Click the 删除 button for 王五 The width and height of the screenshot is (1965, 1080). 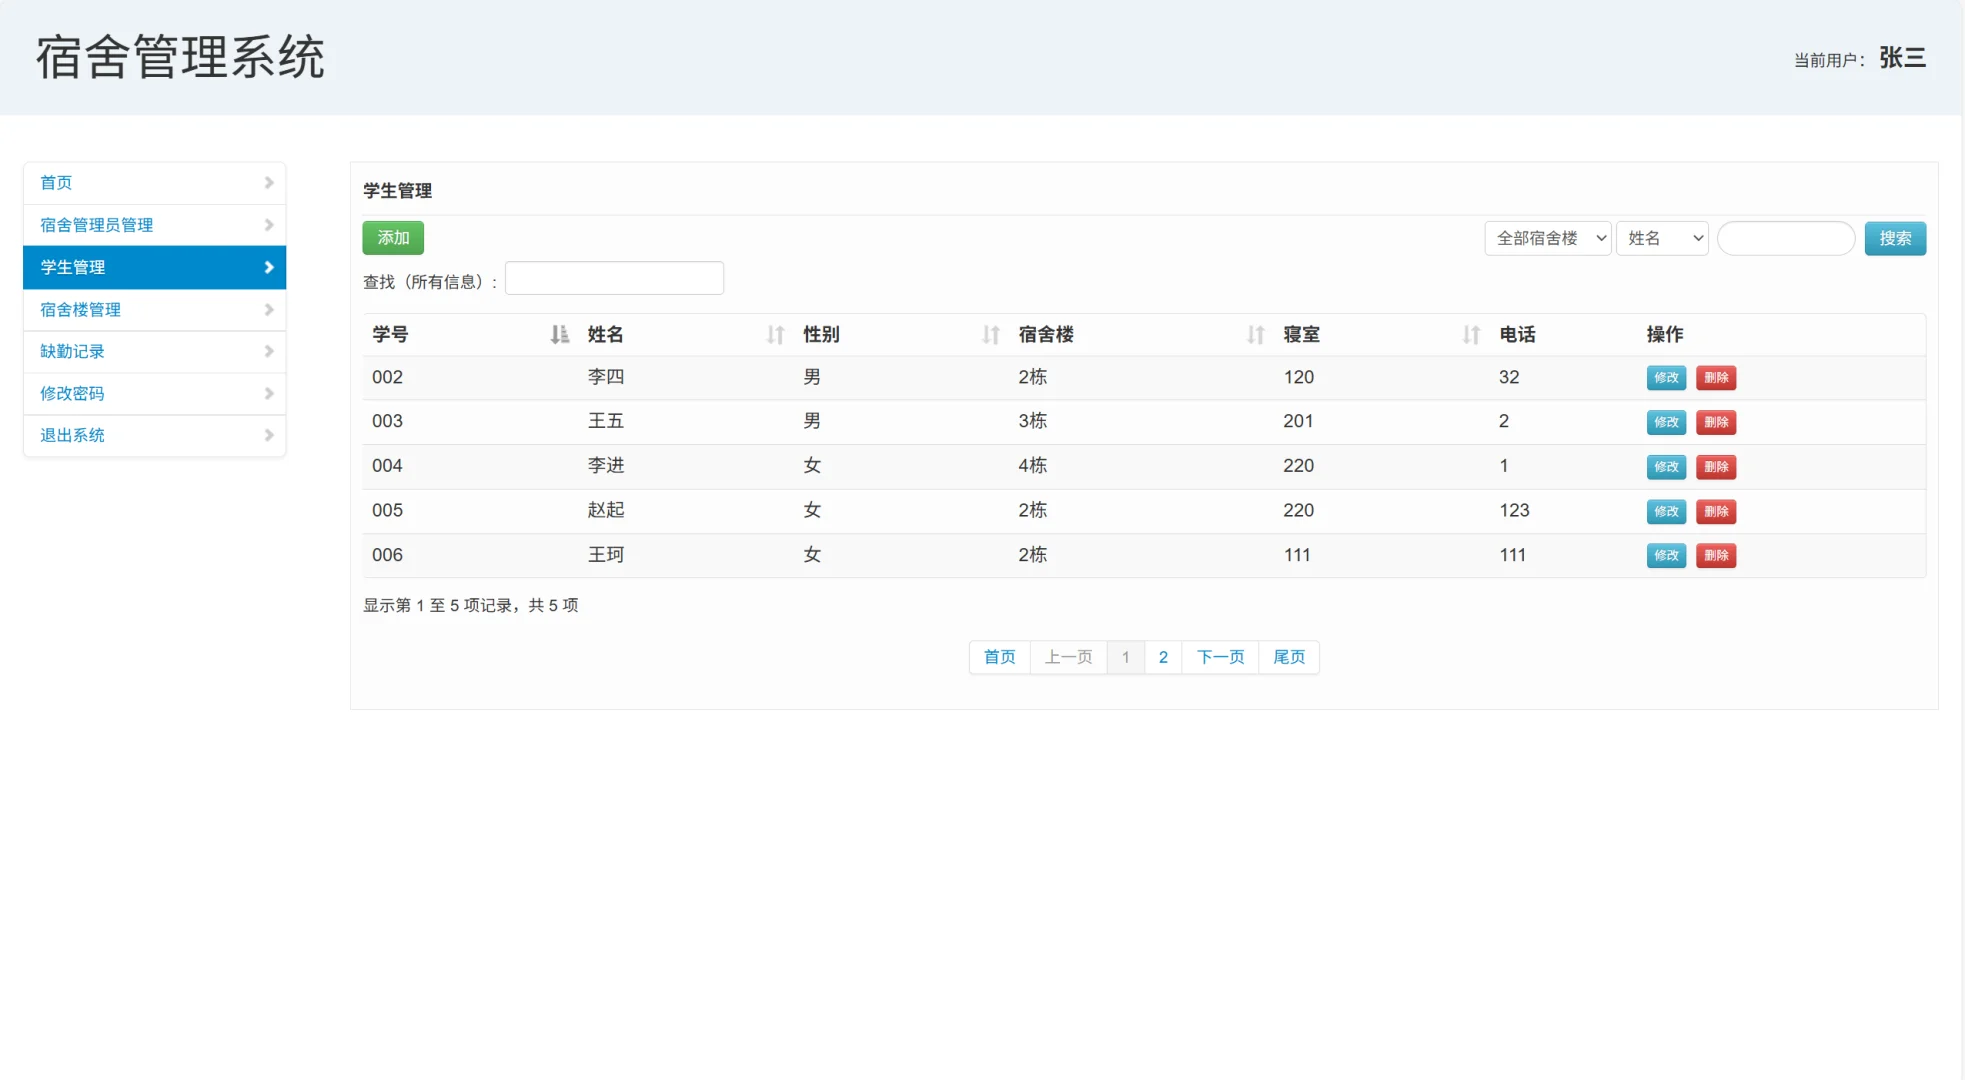pos(1716,422)
